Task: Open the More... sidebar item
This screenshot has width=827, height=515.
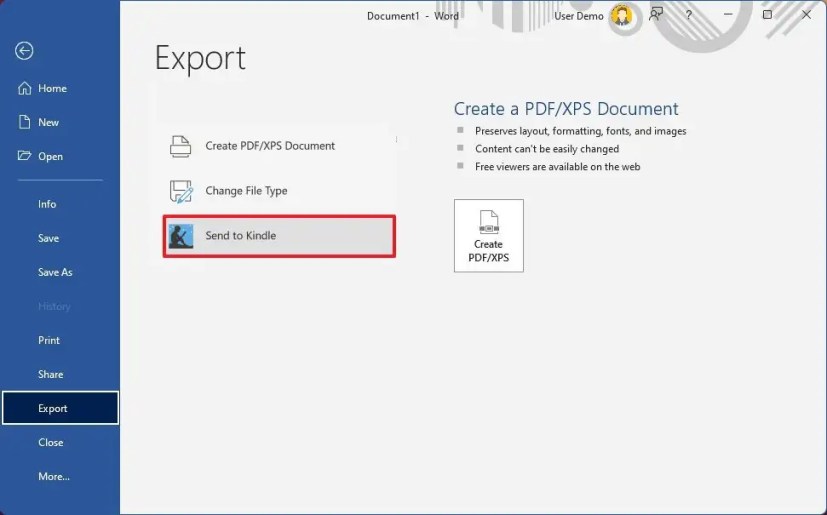Action: tap(54, 476)
